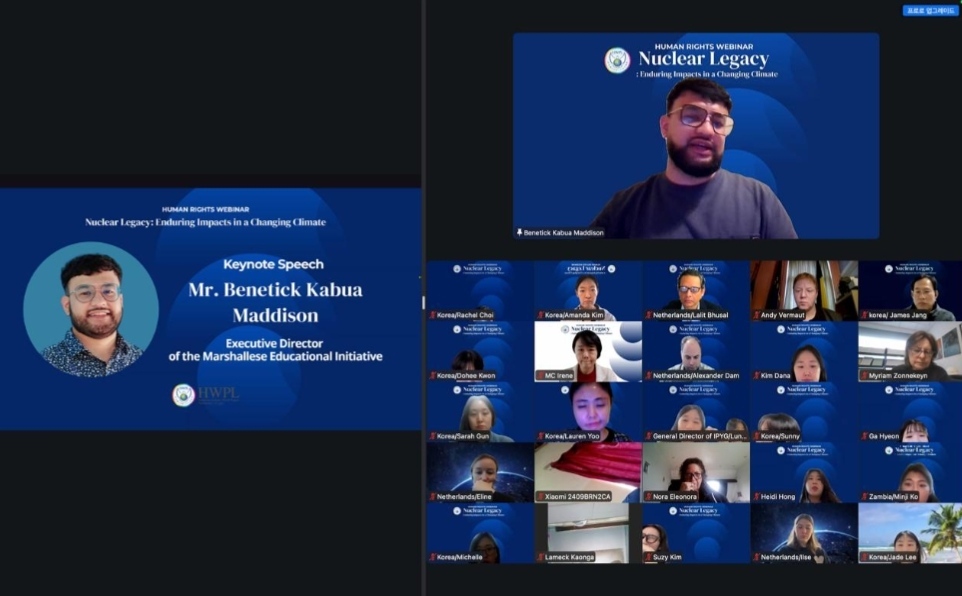Click muted mic icon on Korea/Rachel Choi tile
The height and width of the screenshot is (596, 962).
[433, 316]
